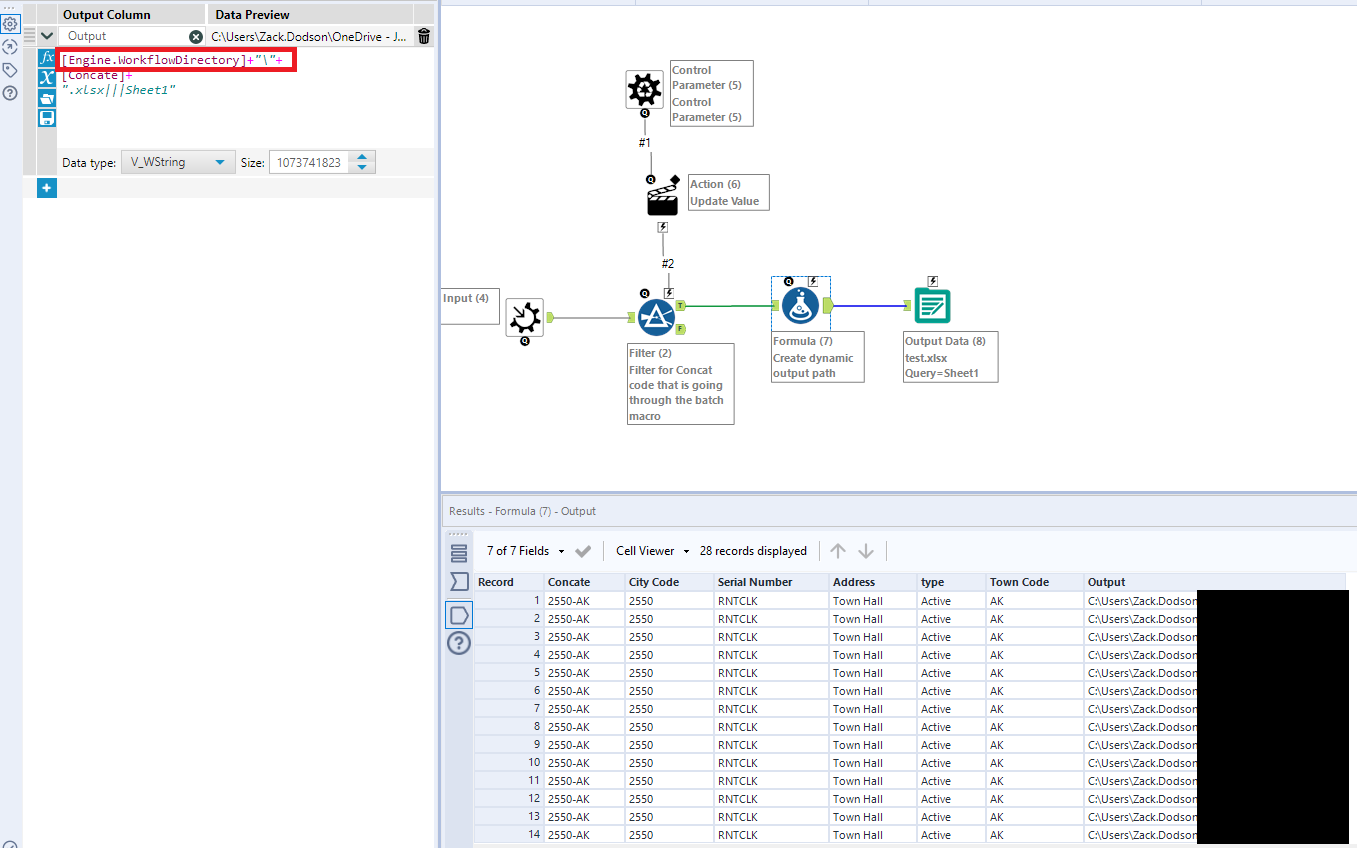This screenshot has height=848, width=1357.
Task: Collapse the Output expression with chevron
Action: point(47,36)
